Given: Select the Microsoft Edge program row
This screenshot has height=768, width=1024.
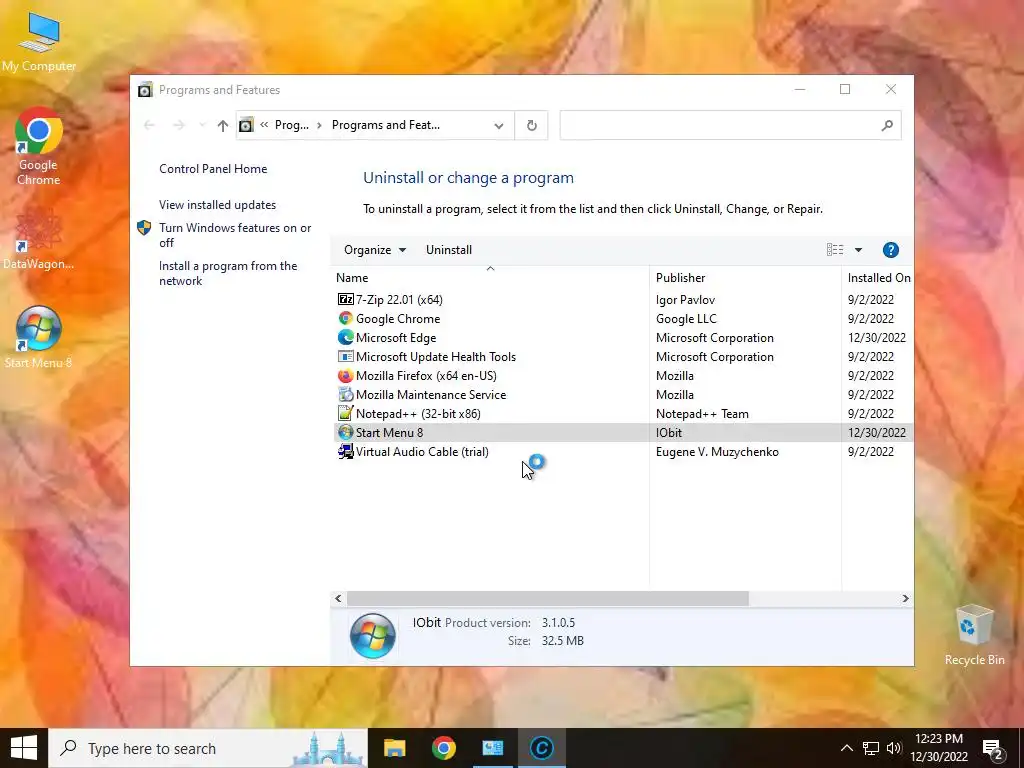Looking at the screenshot, I should (x=624, y=337).
